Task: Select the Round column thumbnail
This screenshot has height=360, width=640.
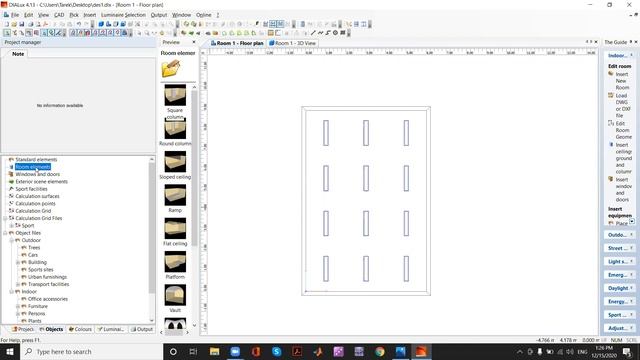Action: pos(175,129)
